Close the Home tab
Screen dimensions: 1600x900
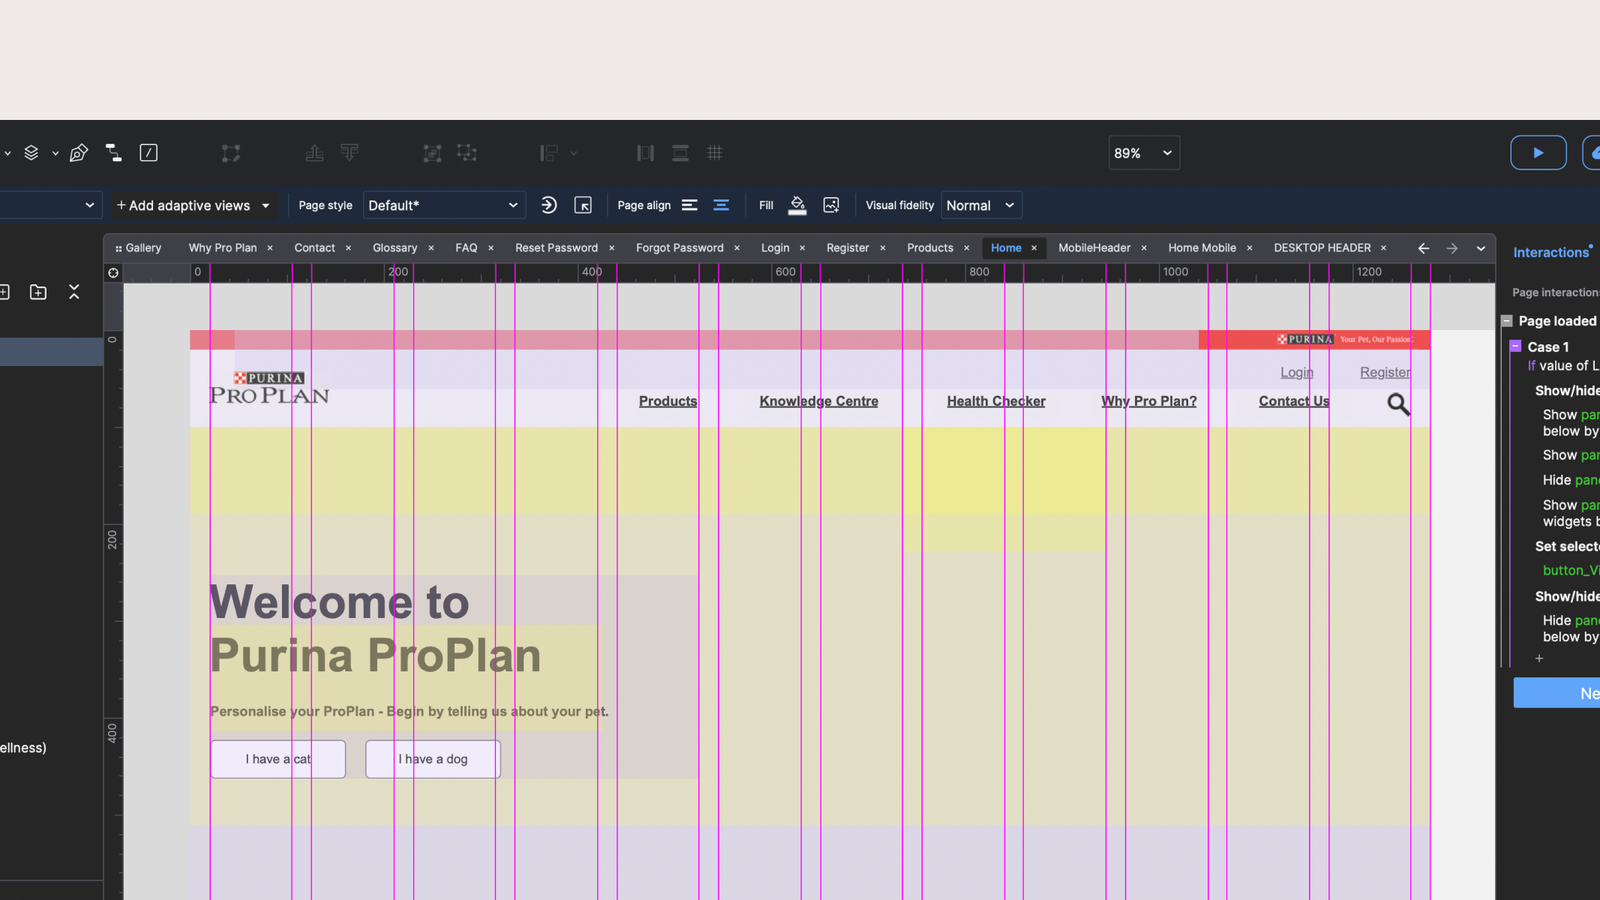click(1034, 248)
